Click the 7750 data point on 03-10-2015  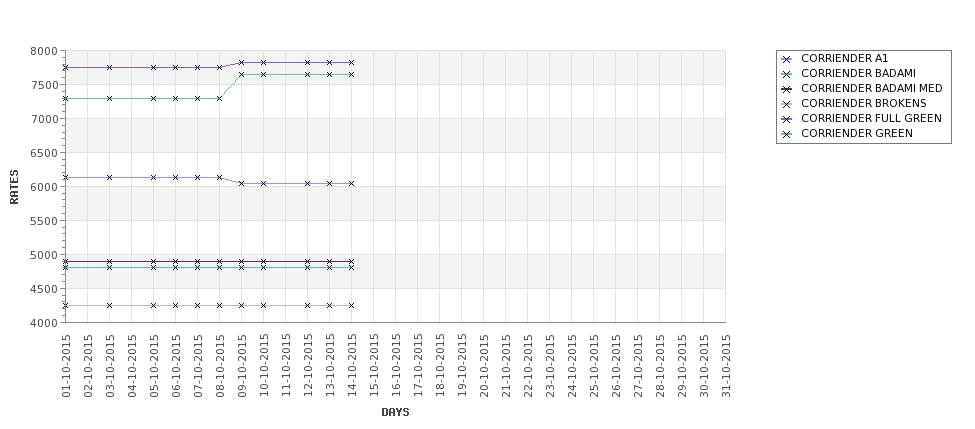[x=110, y=67]
